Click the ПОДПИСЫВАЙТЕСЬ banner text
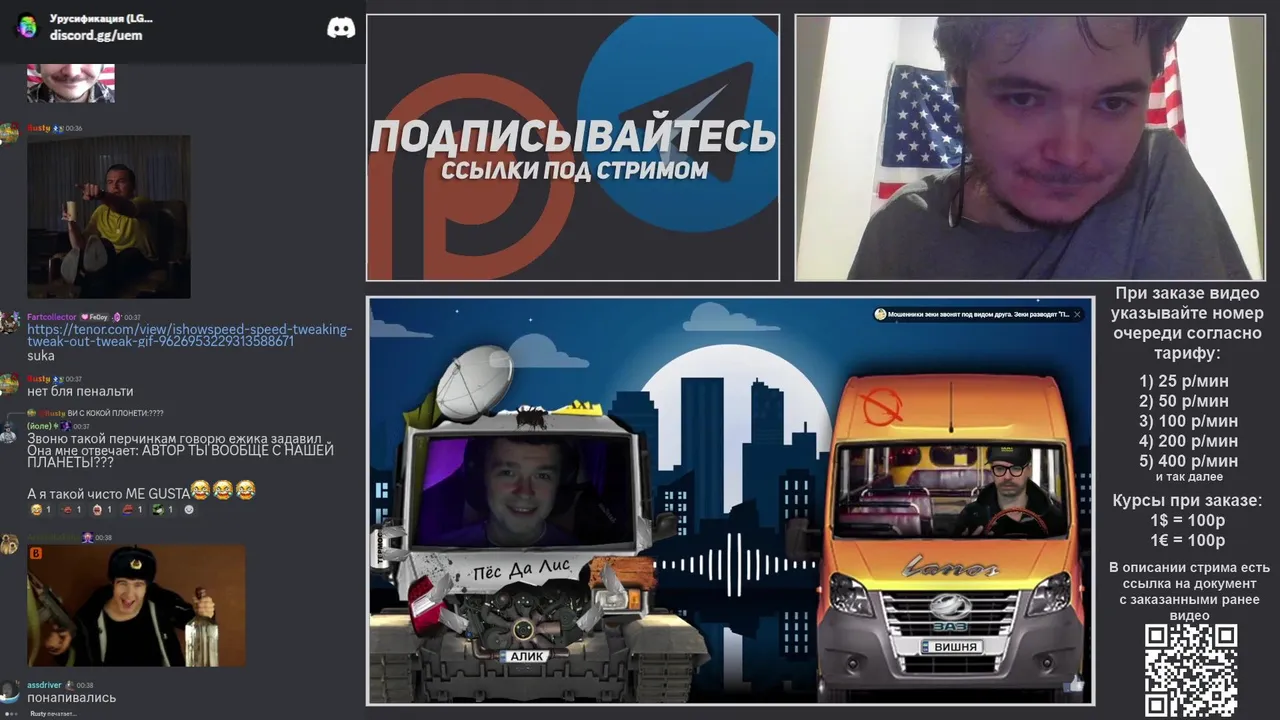 (573, 136)
